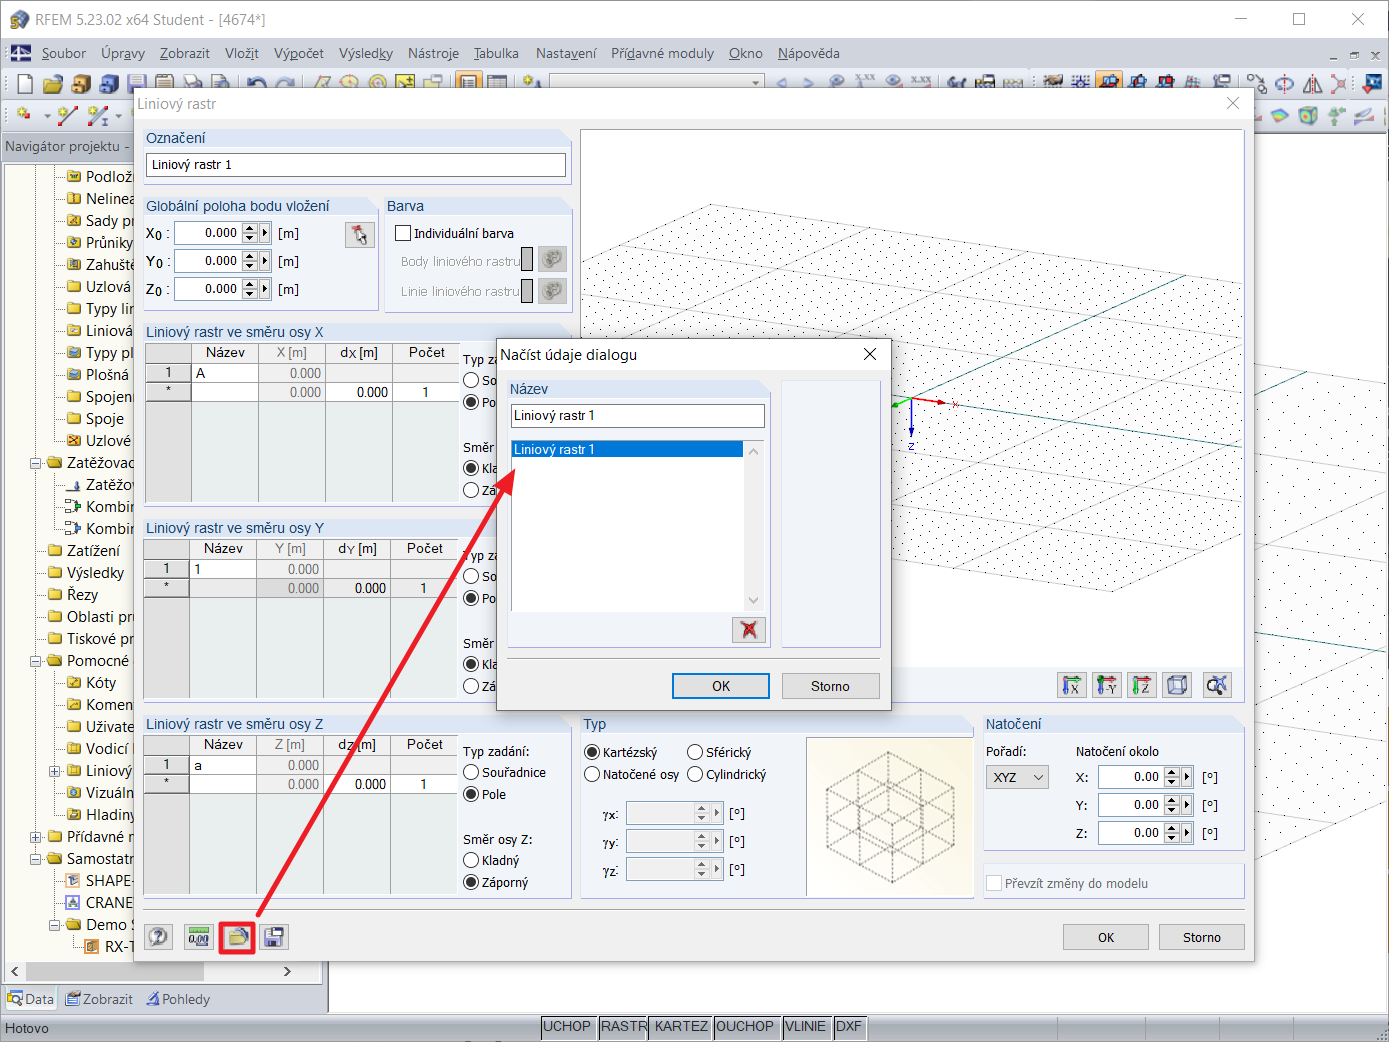Click the colored surface results icon

[x=1280, y=115]
